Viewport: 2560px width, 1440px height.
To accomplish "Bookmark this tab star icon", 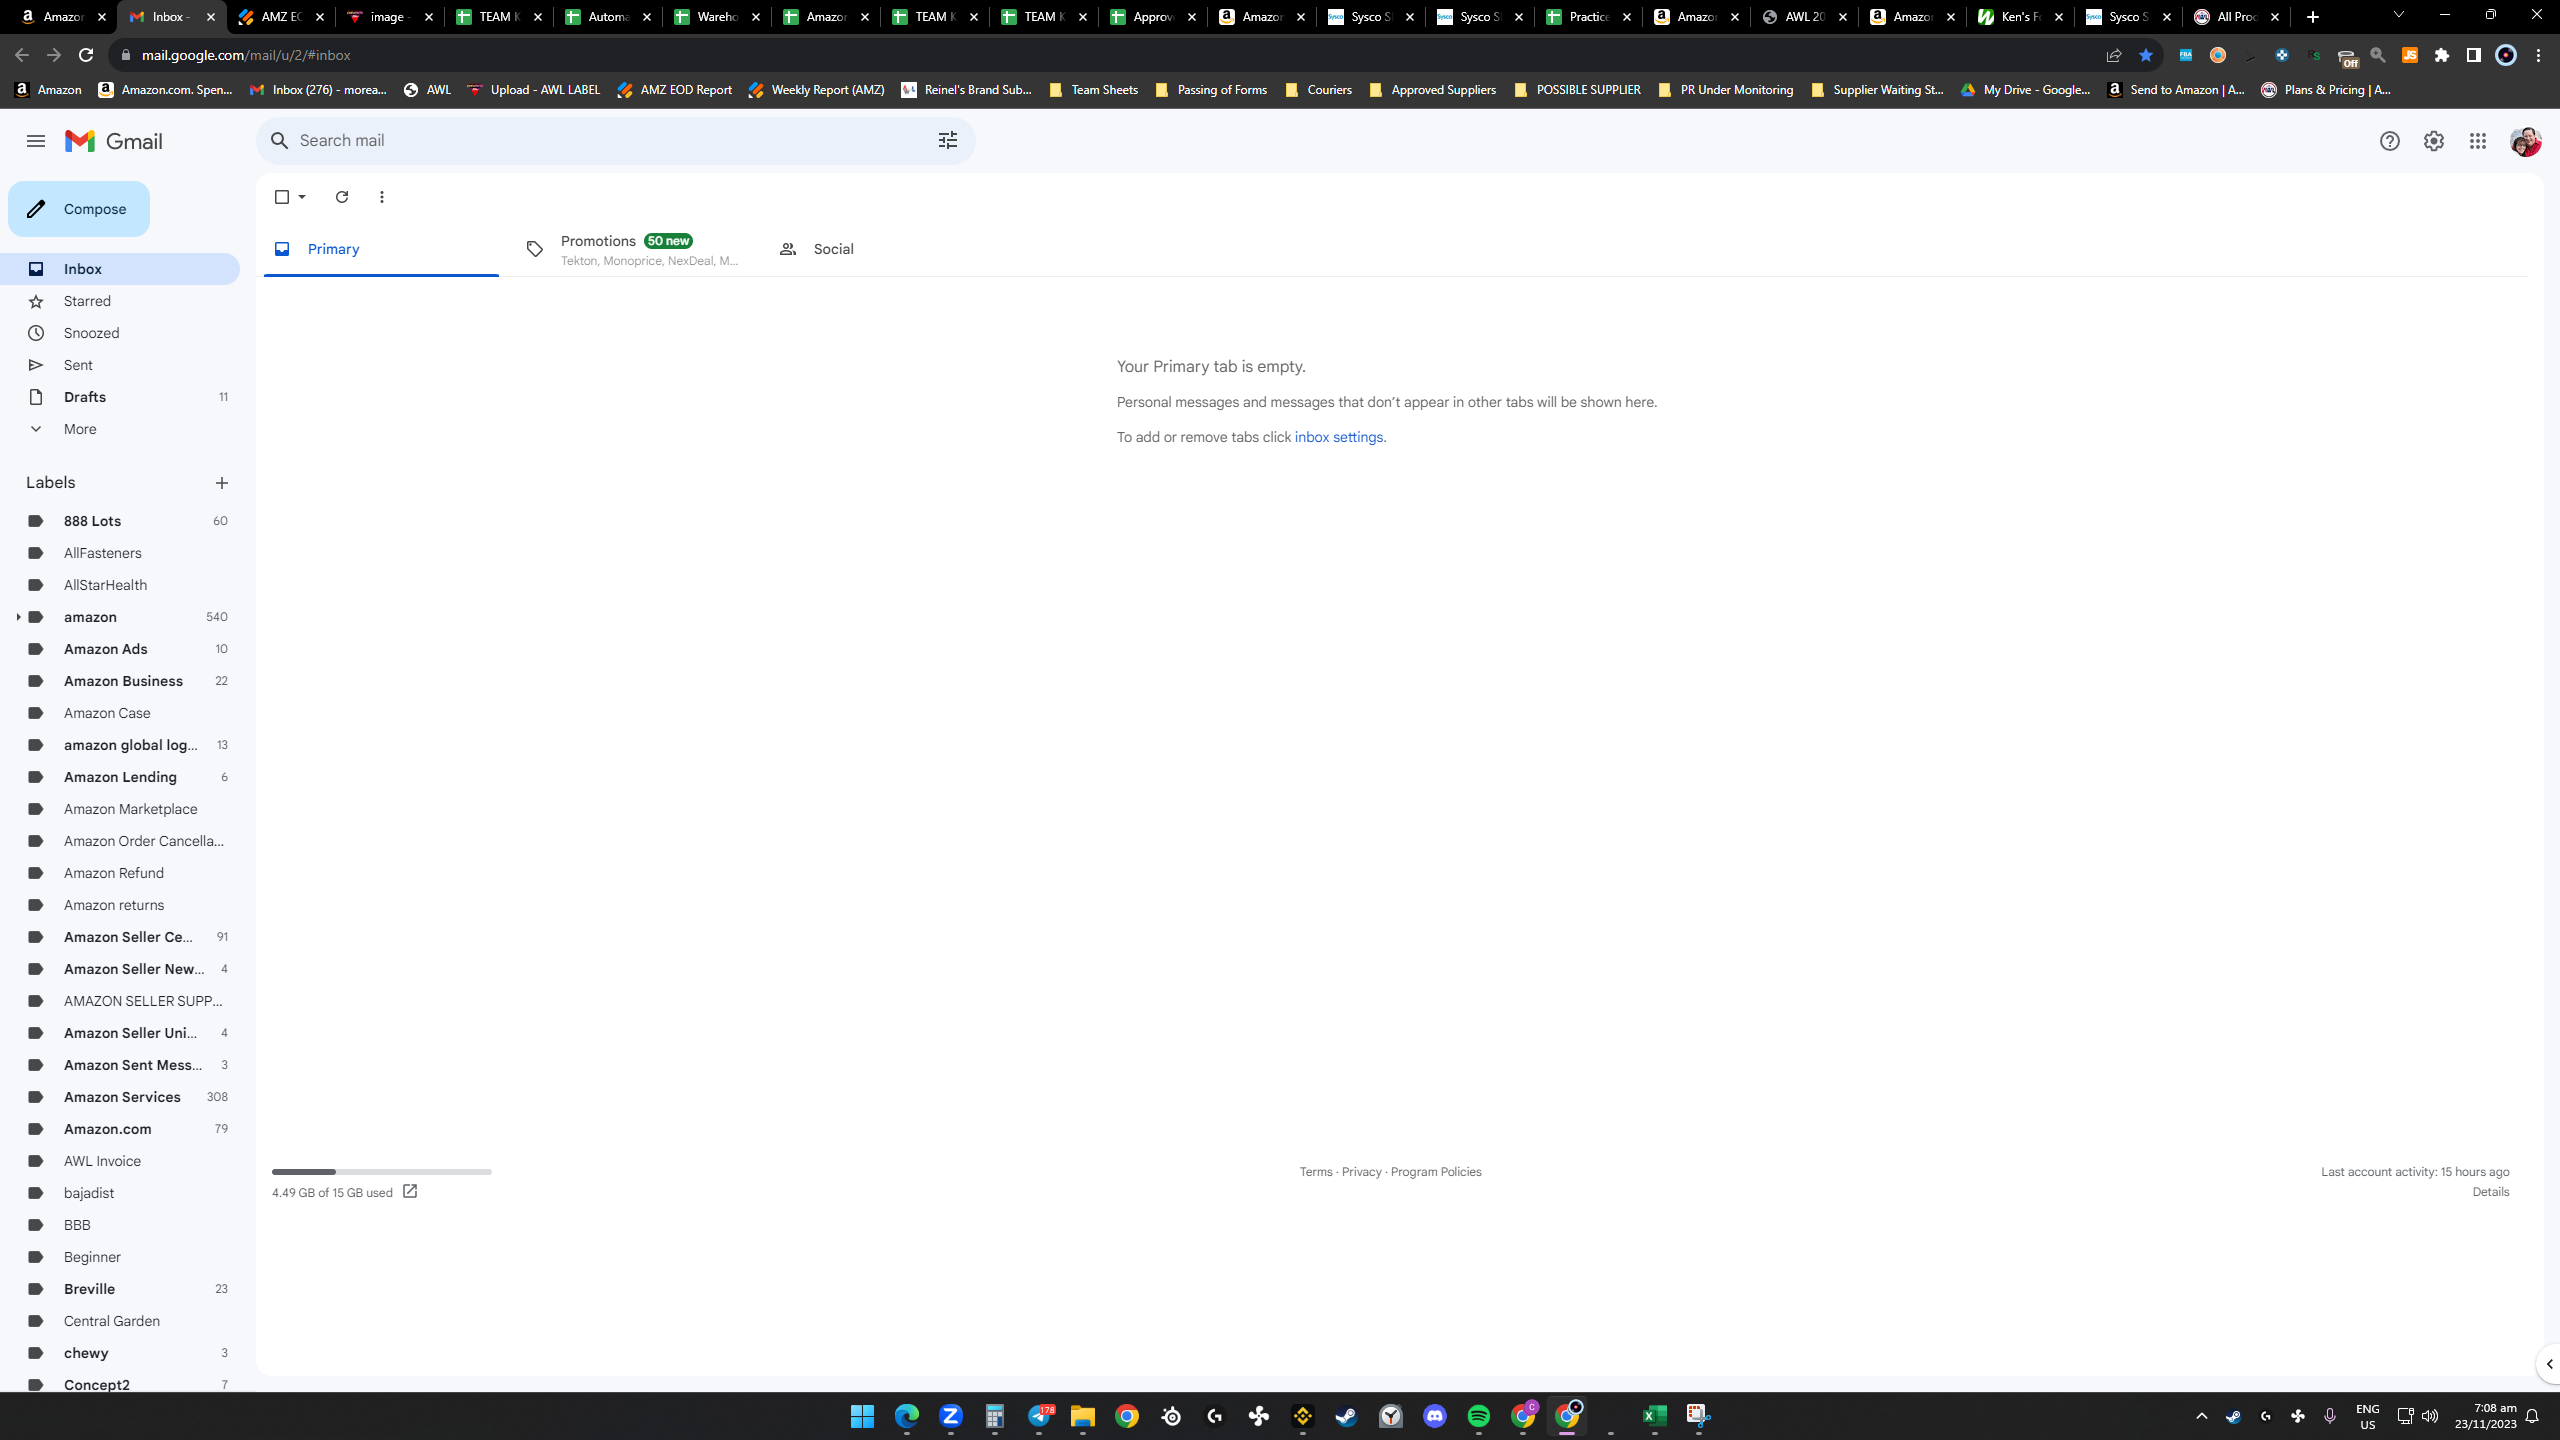I will click(2146, 55).
